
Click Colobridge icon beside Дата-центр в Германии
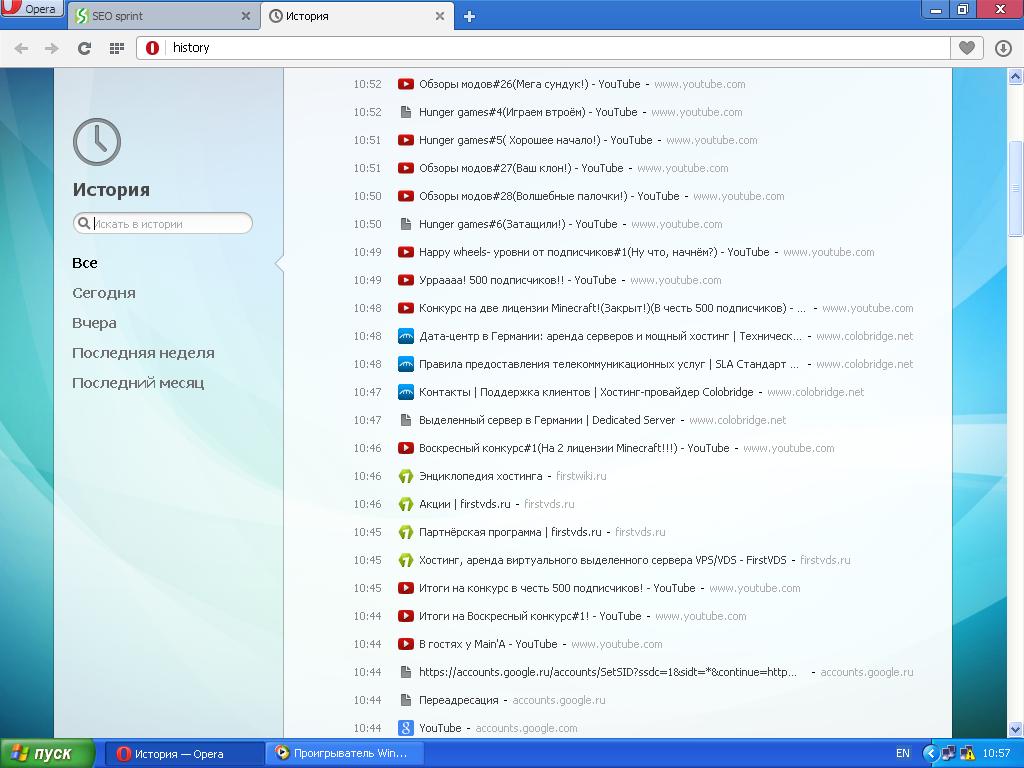coord(406,336)
